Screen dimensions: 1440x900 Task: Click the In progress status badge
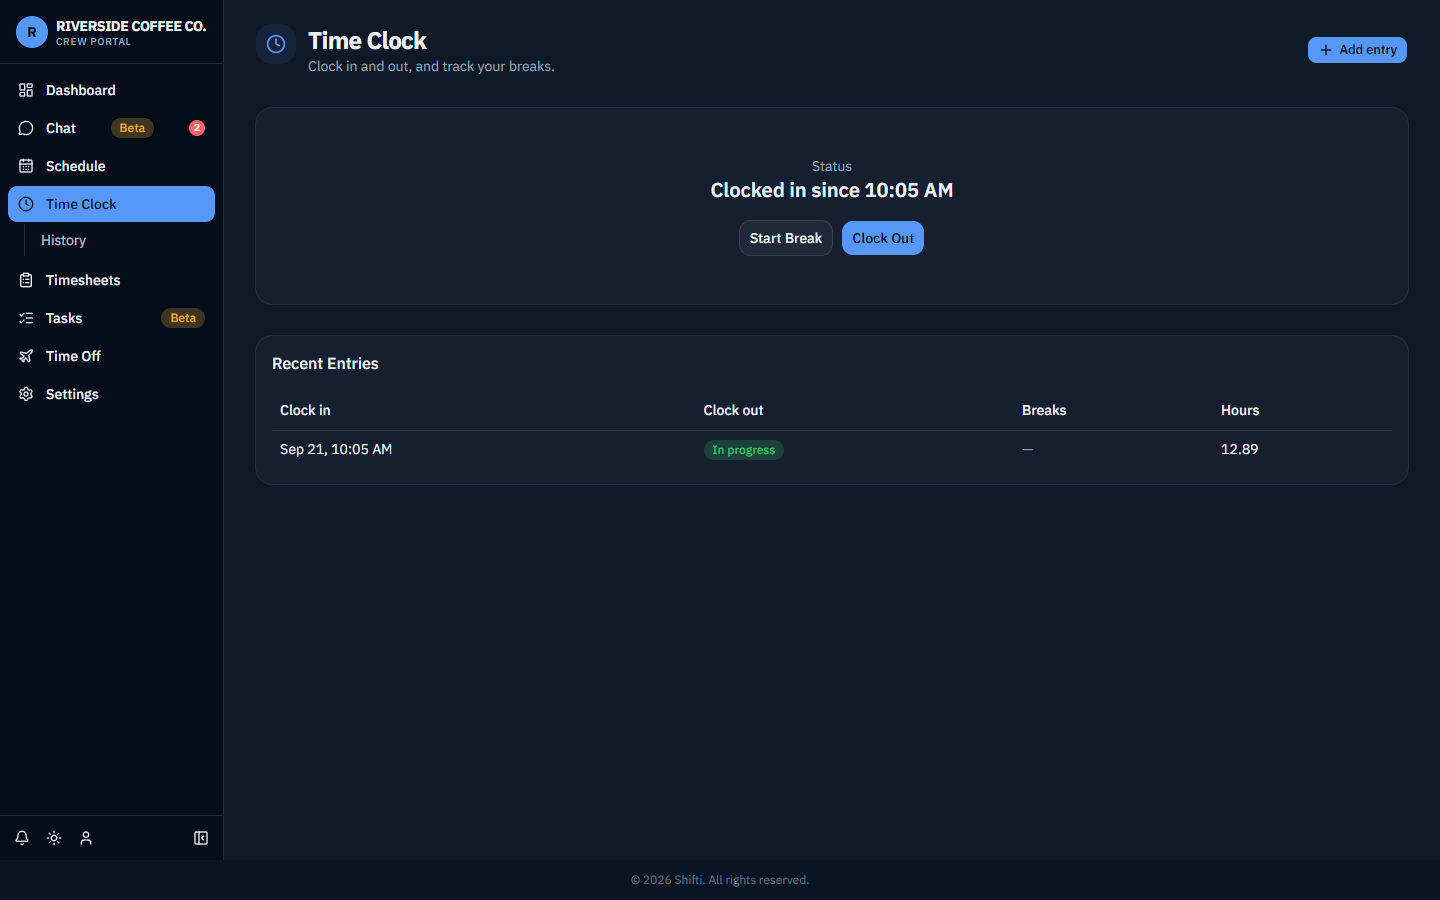[x=743, y=450]
